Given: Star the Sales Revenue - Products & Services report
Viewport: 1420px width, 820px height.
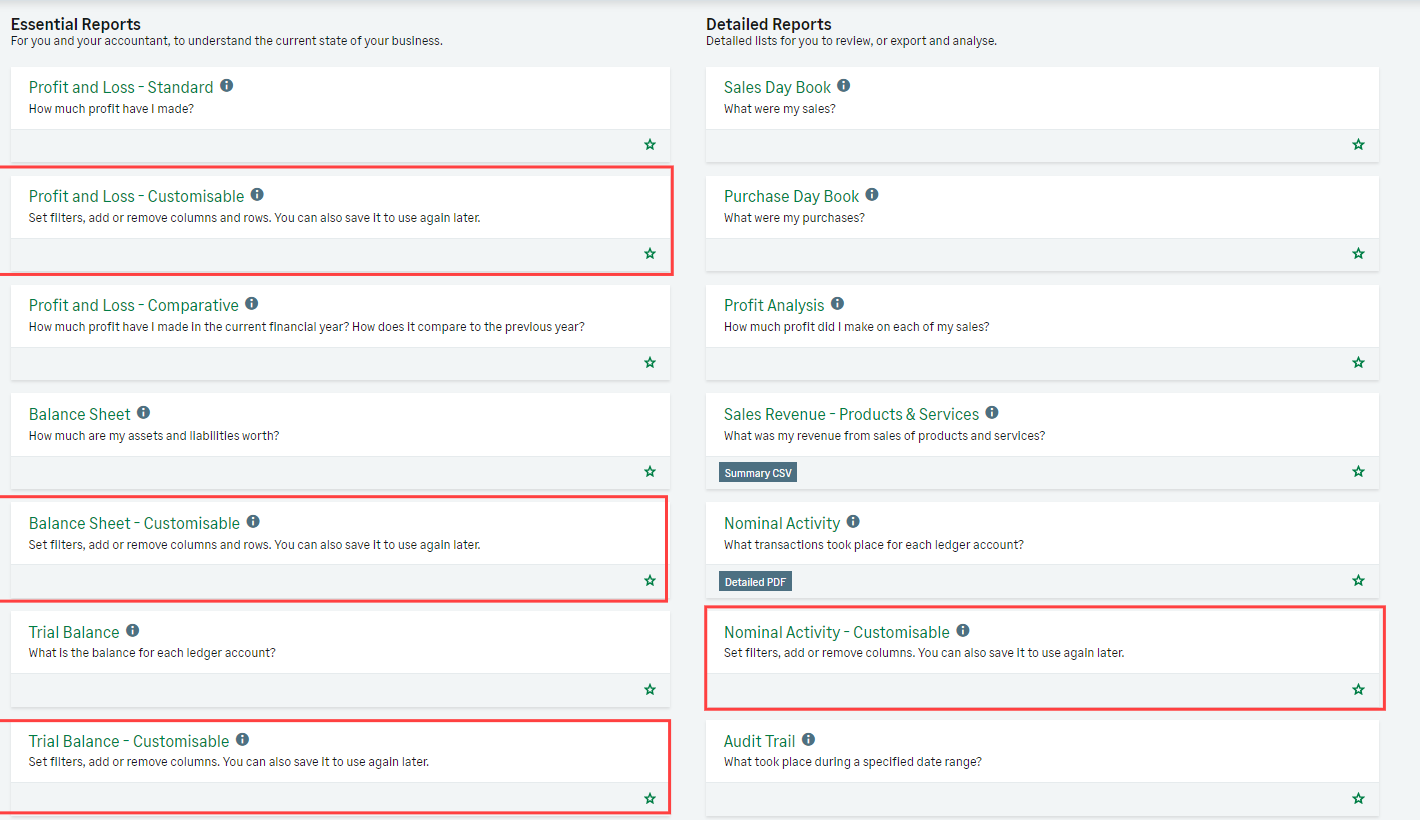Looking at the screenshot, I should [1358, 472].
